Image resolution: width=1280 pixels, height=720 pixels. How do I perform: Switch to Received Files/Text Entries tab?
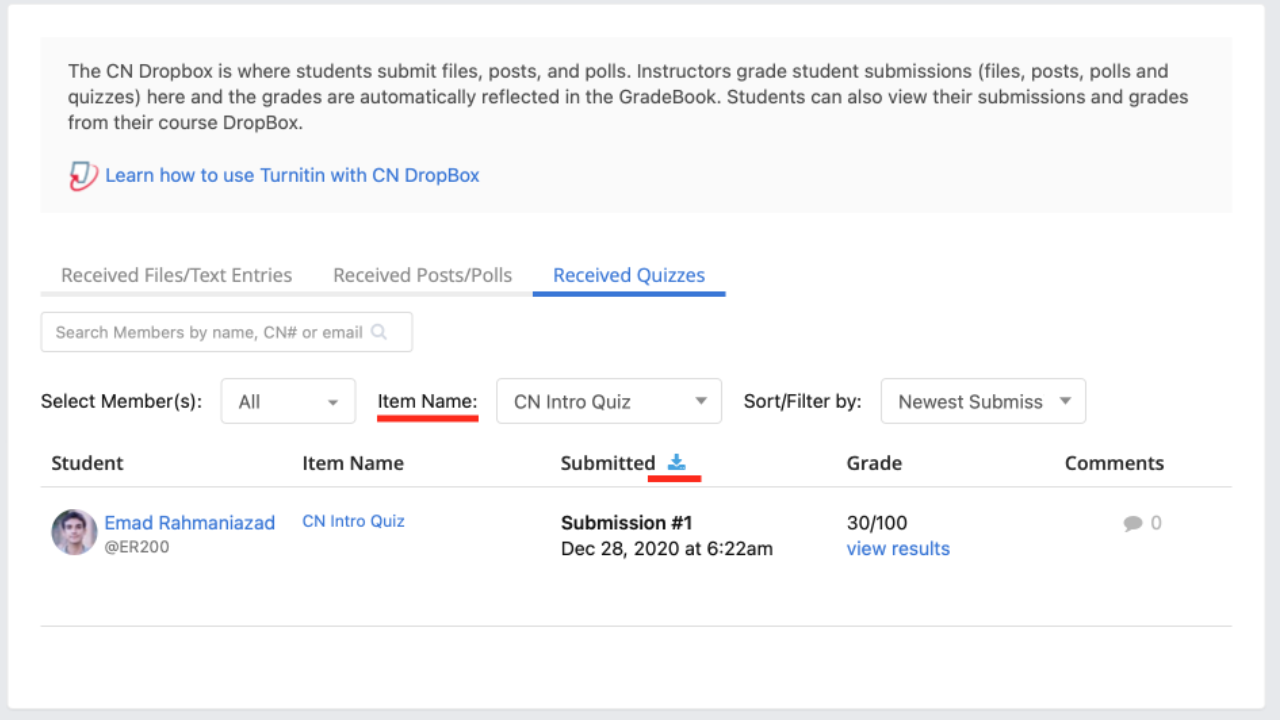176,275
